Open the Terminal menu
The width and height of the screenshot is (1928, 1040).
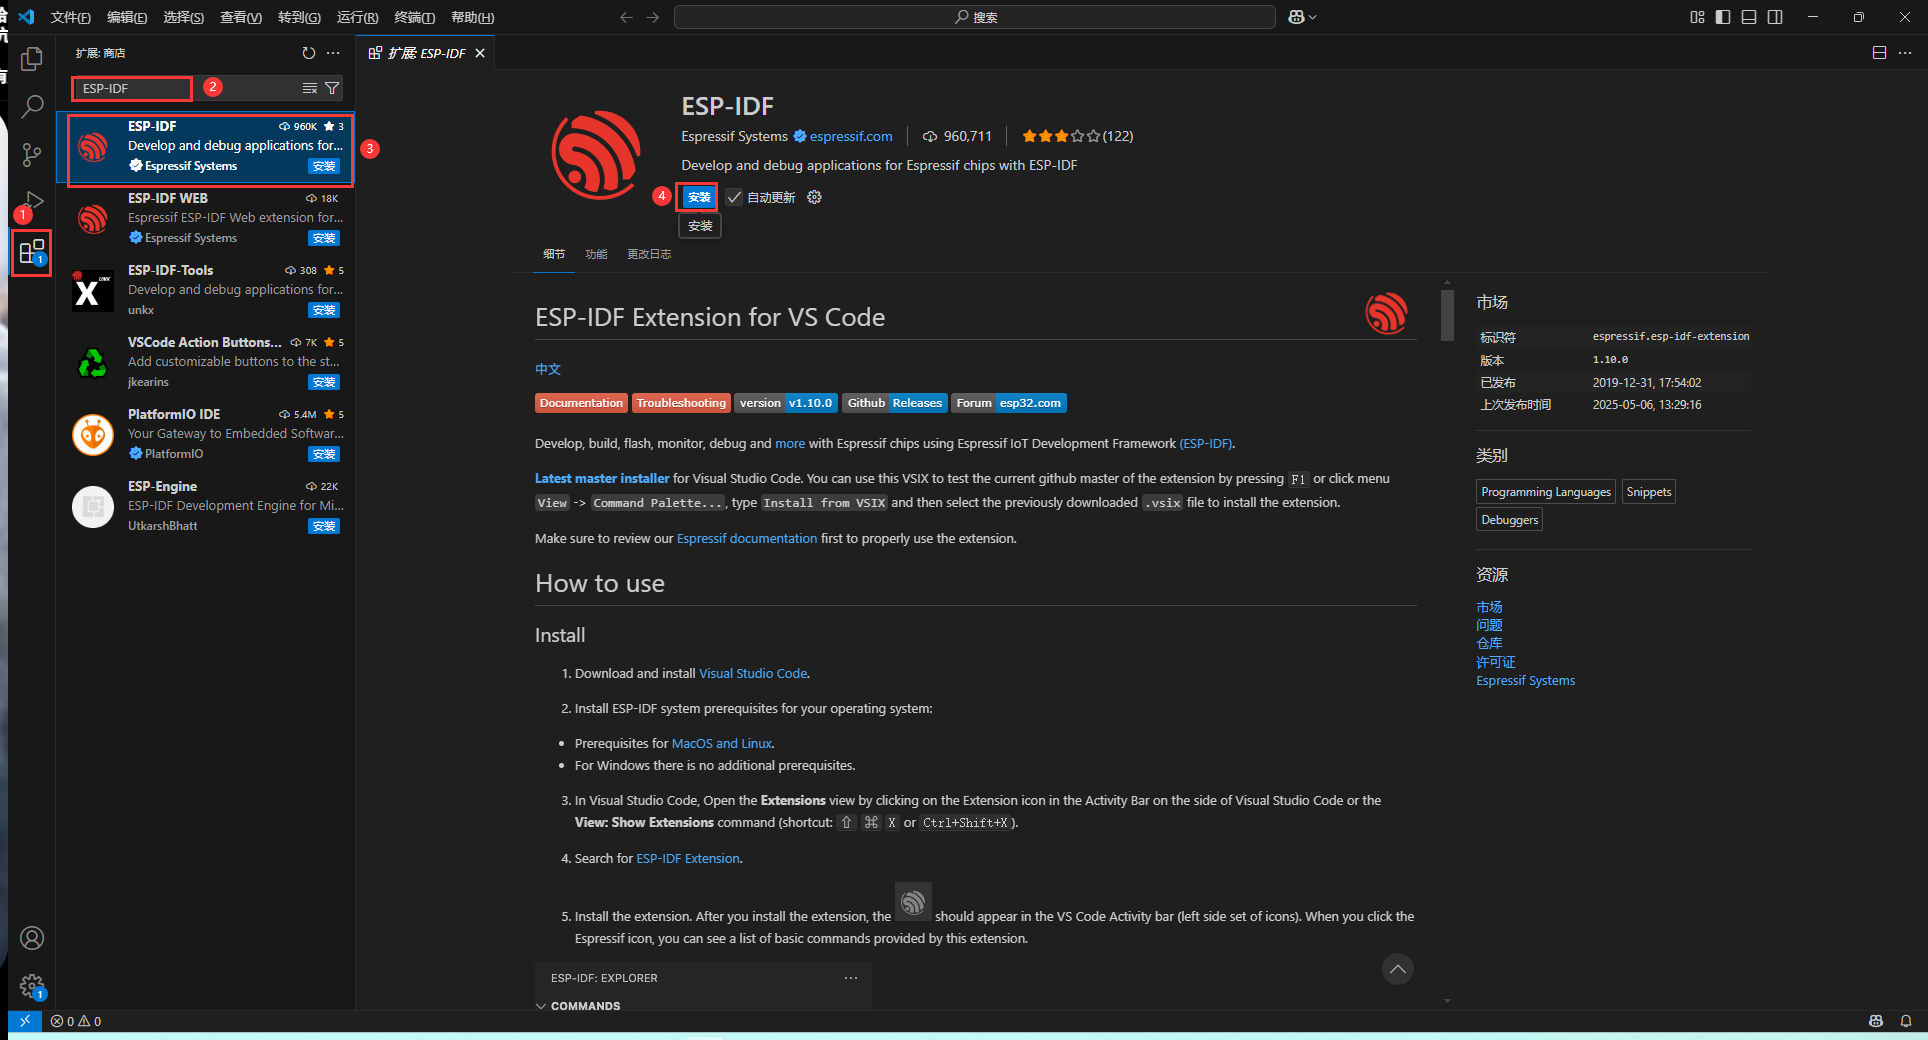414,17
